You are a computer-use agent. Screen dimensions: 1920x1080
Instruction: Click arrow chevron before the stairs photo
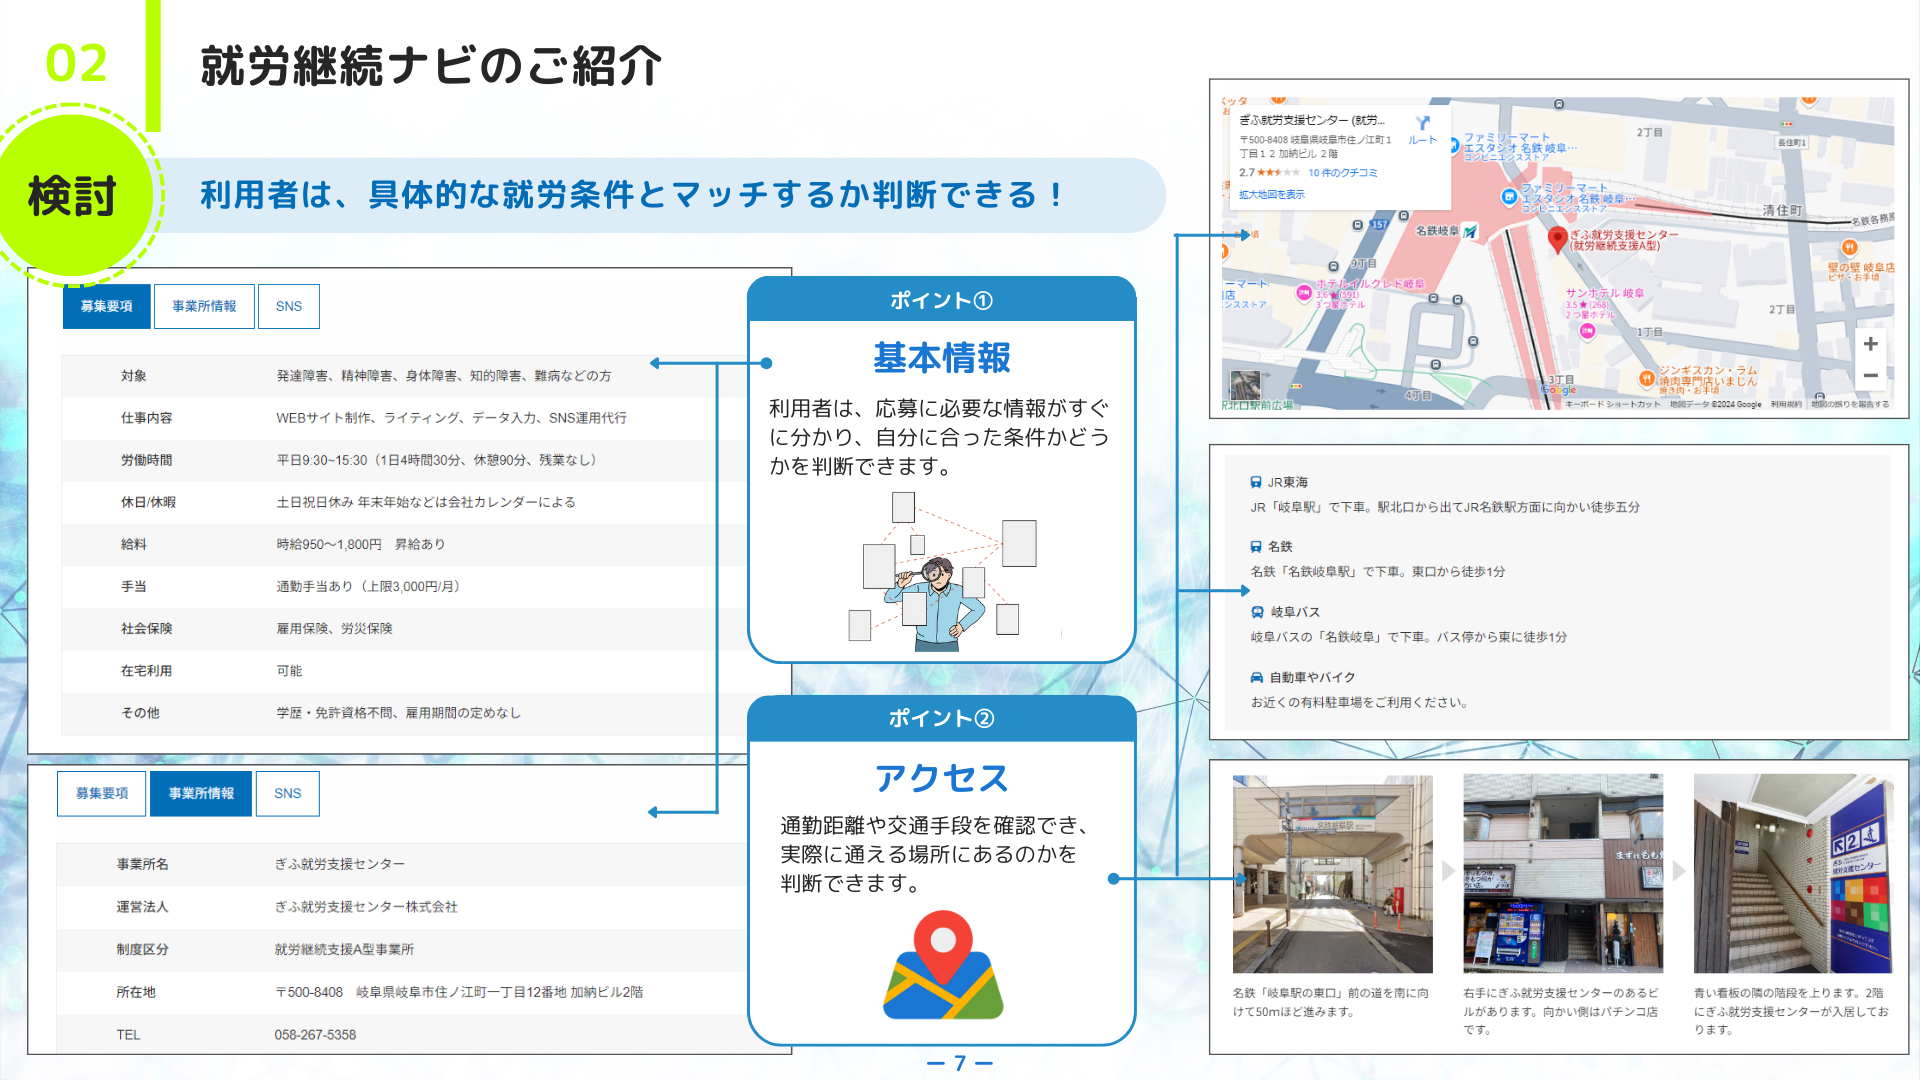1679,872
